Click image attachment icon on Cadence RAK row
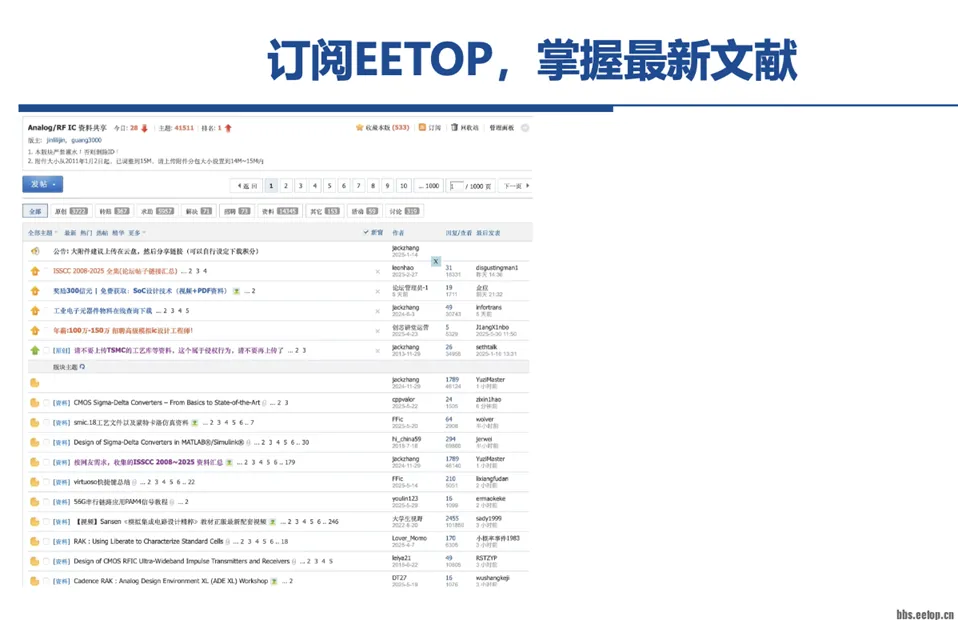 tap(274, 581)
